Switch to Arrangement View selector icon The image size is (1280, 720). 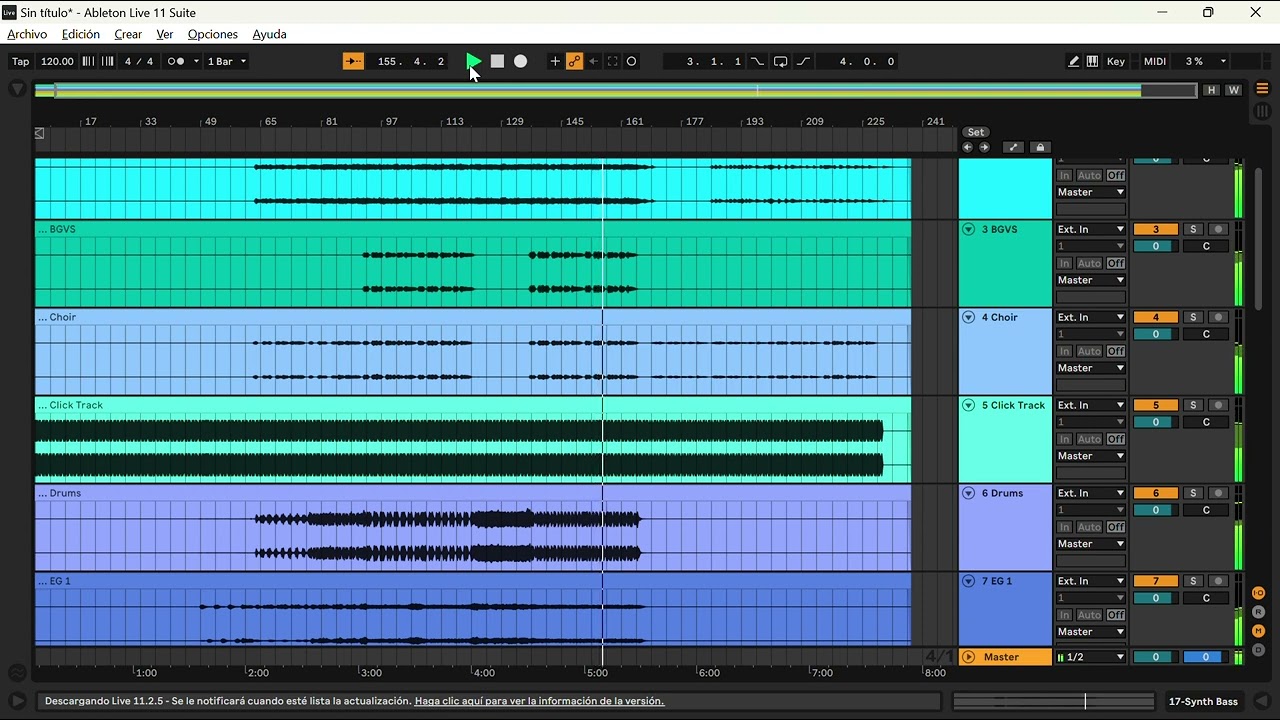click(x=1262, y=89)
